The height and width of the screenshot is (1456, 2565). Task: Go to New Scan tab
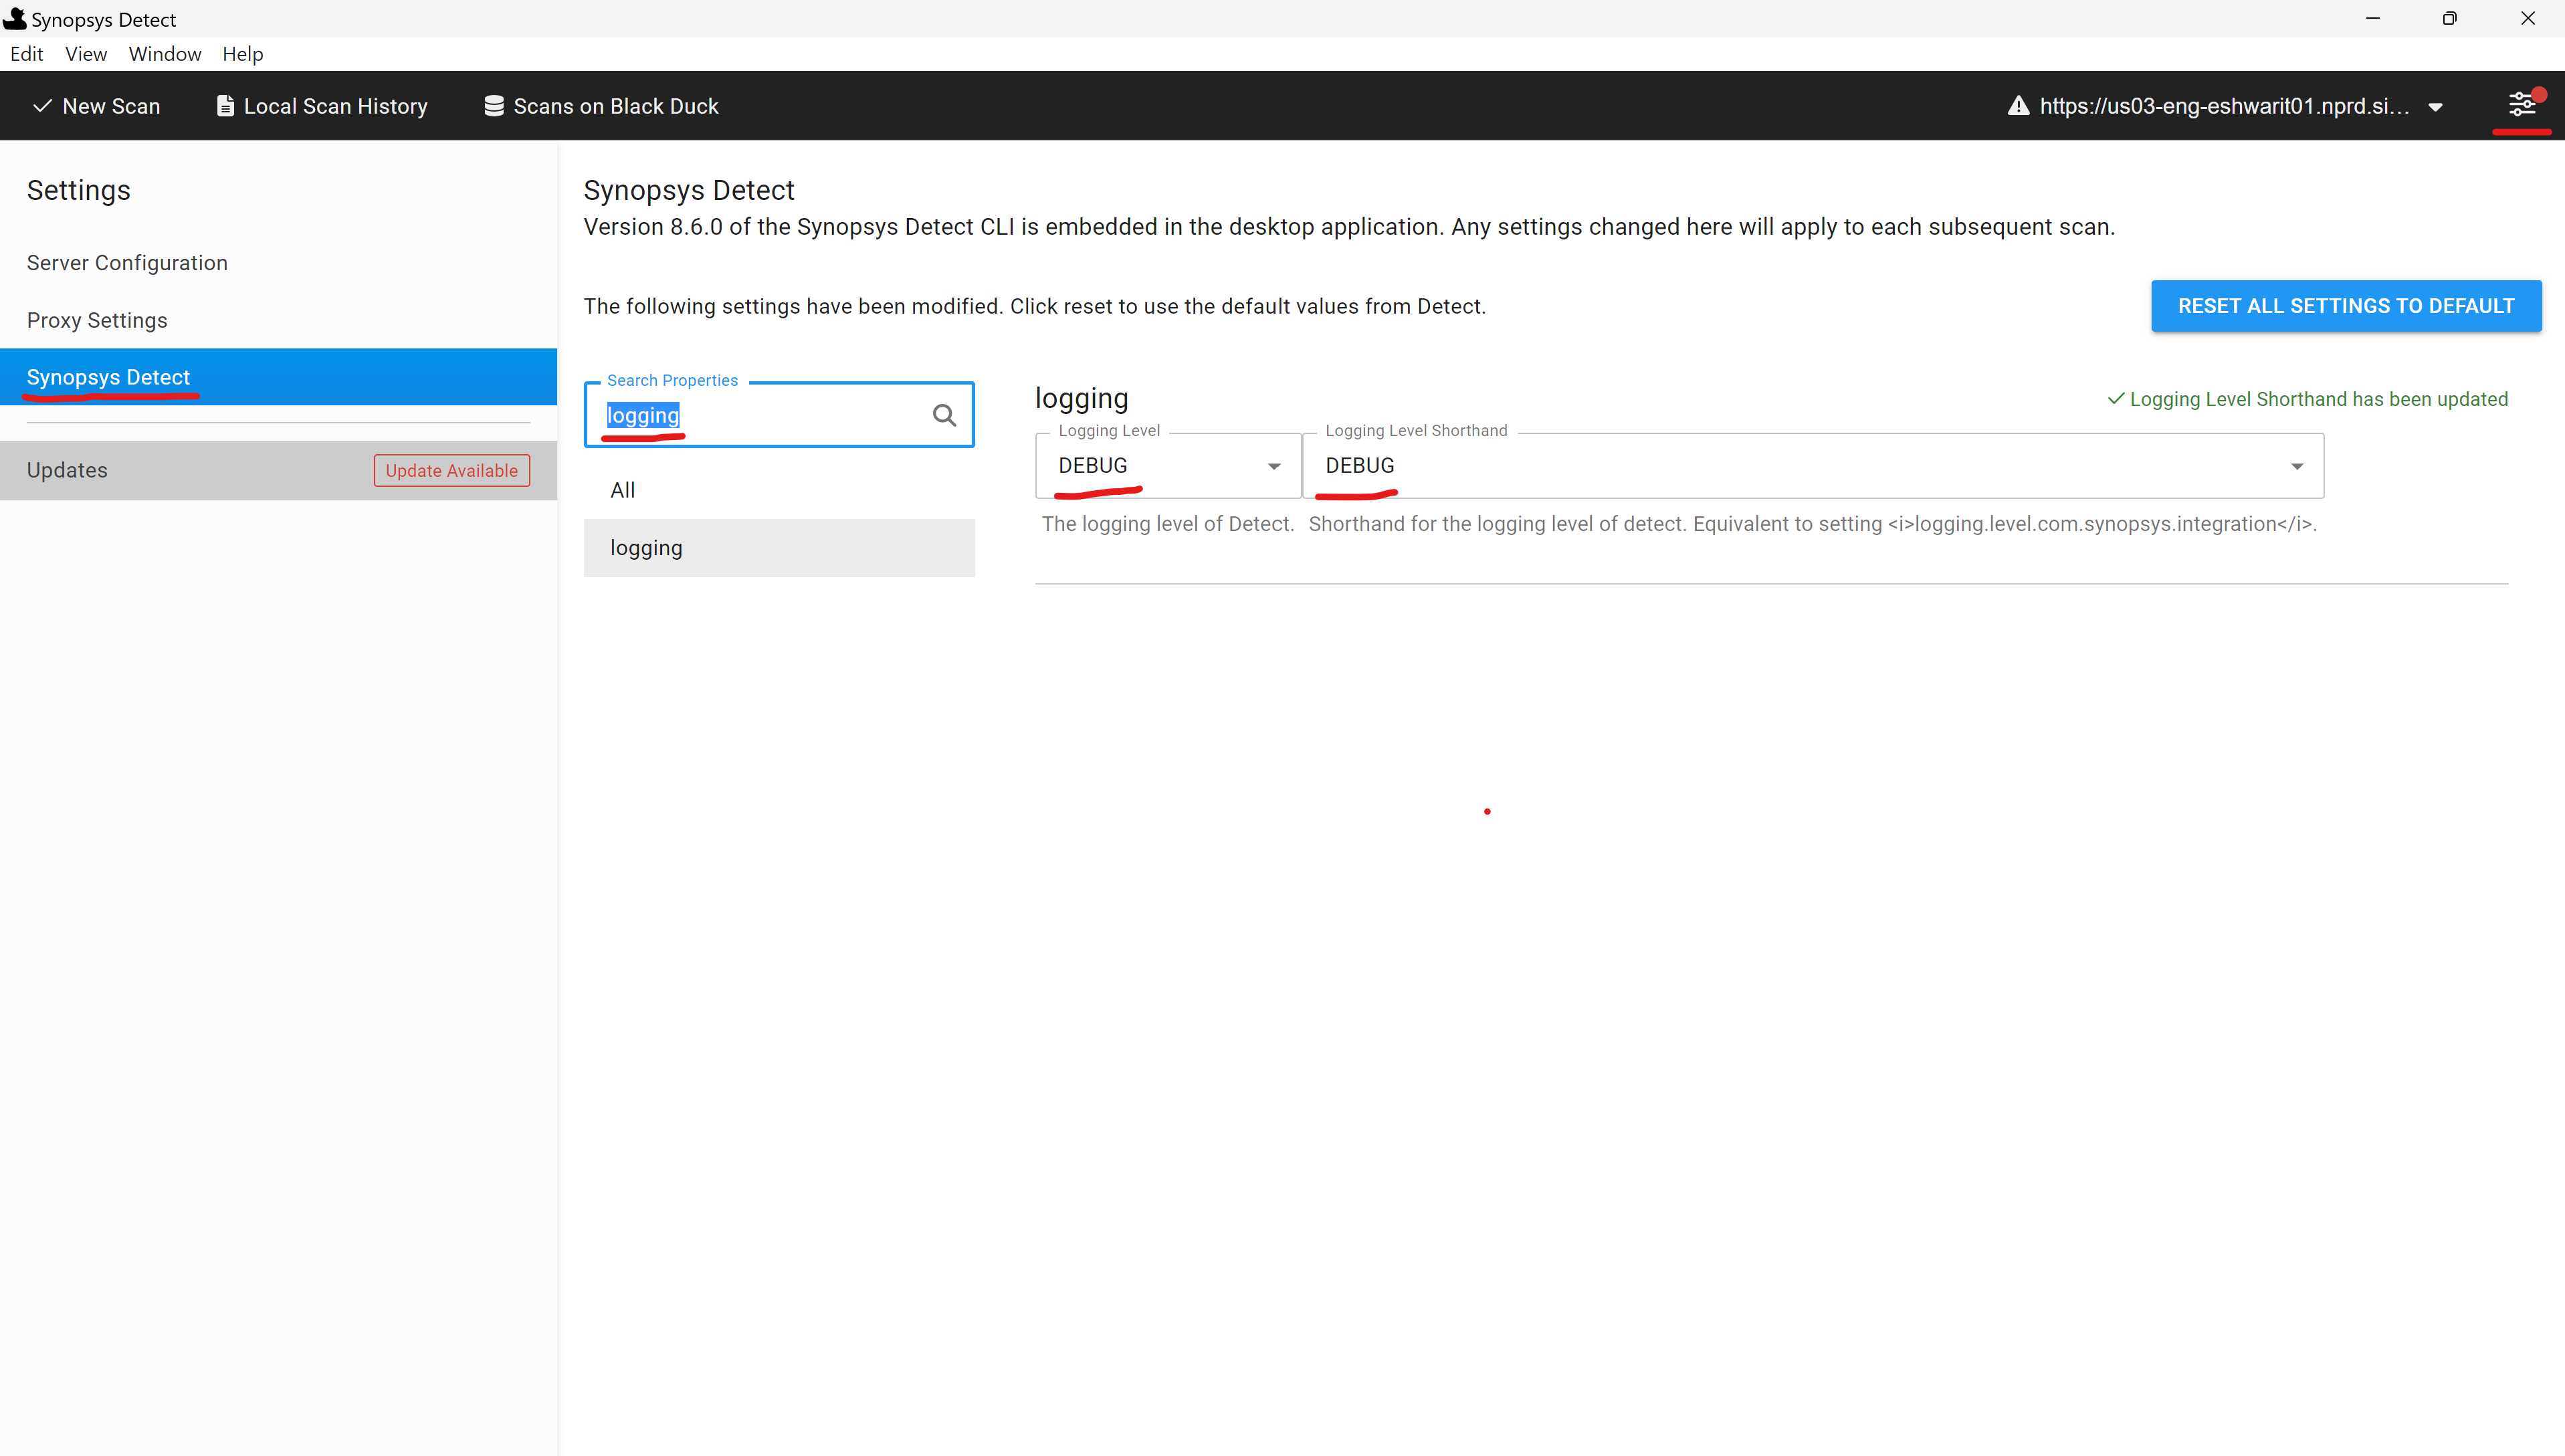tap(96, 106)
